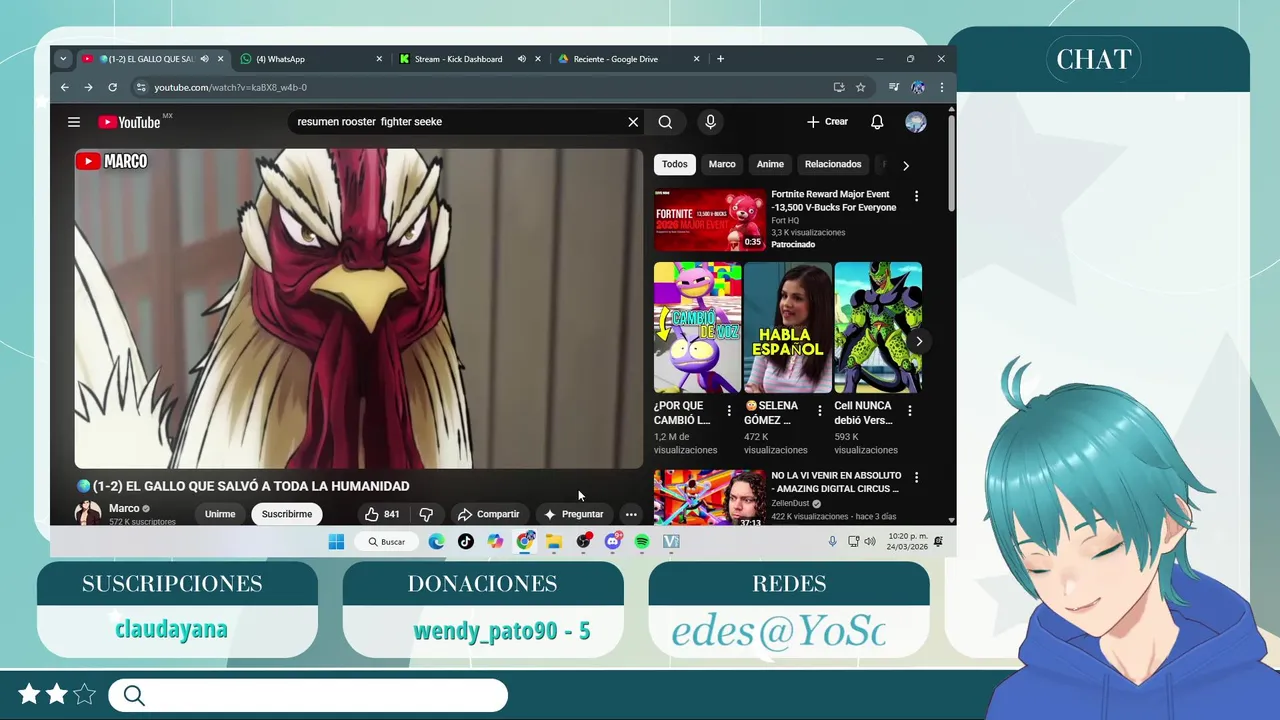Clear the YouTube search query with X

[633, 122]
